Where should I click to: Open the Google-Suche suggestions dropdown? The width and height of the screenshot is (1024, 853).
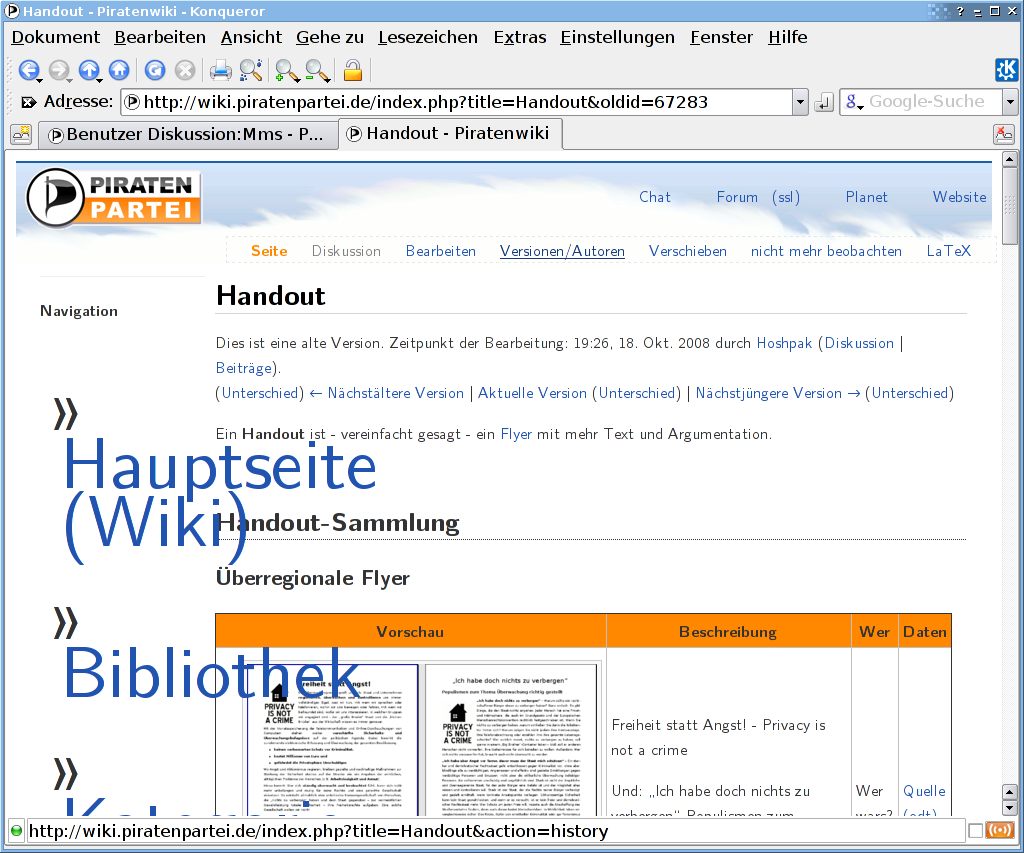pos(1010,102)
